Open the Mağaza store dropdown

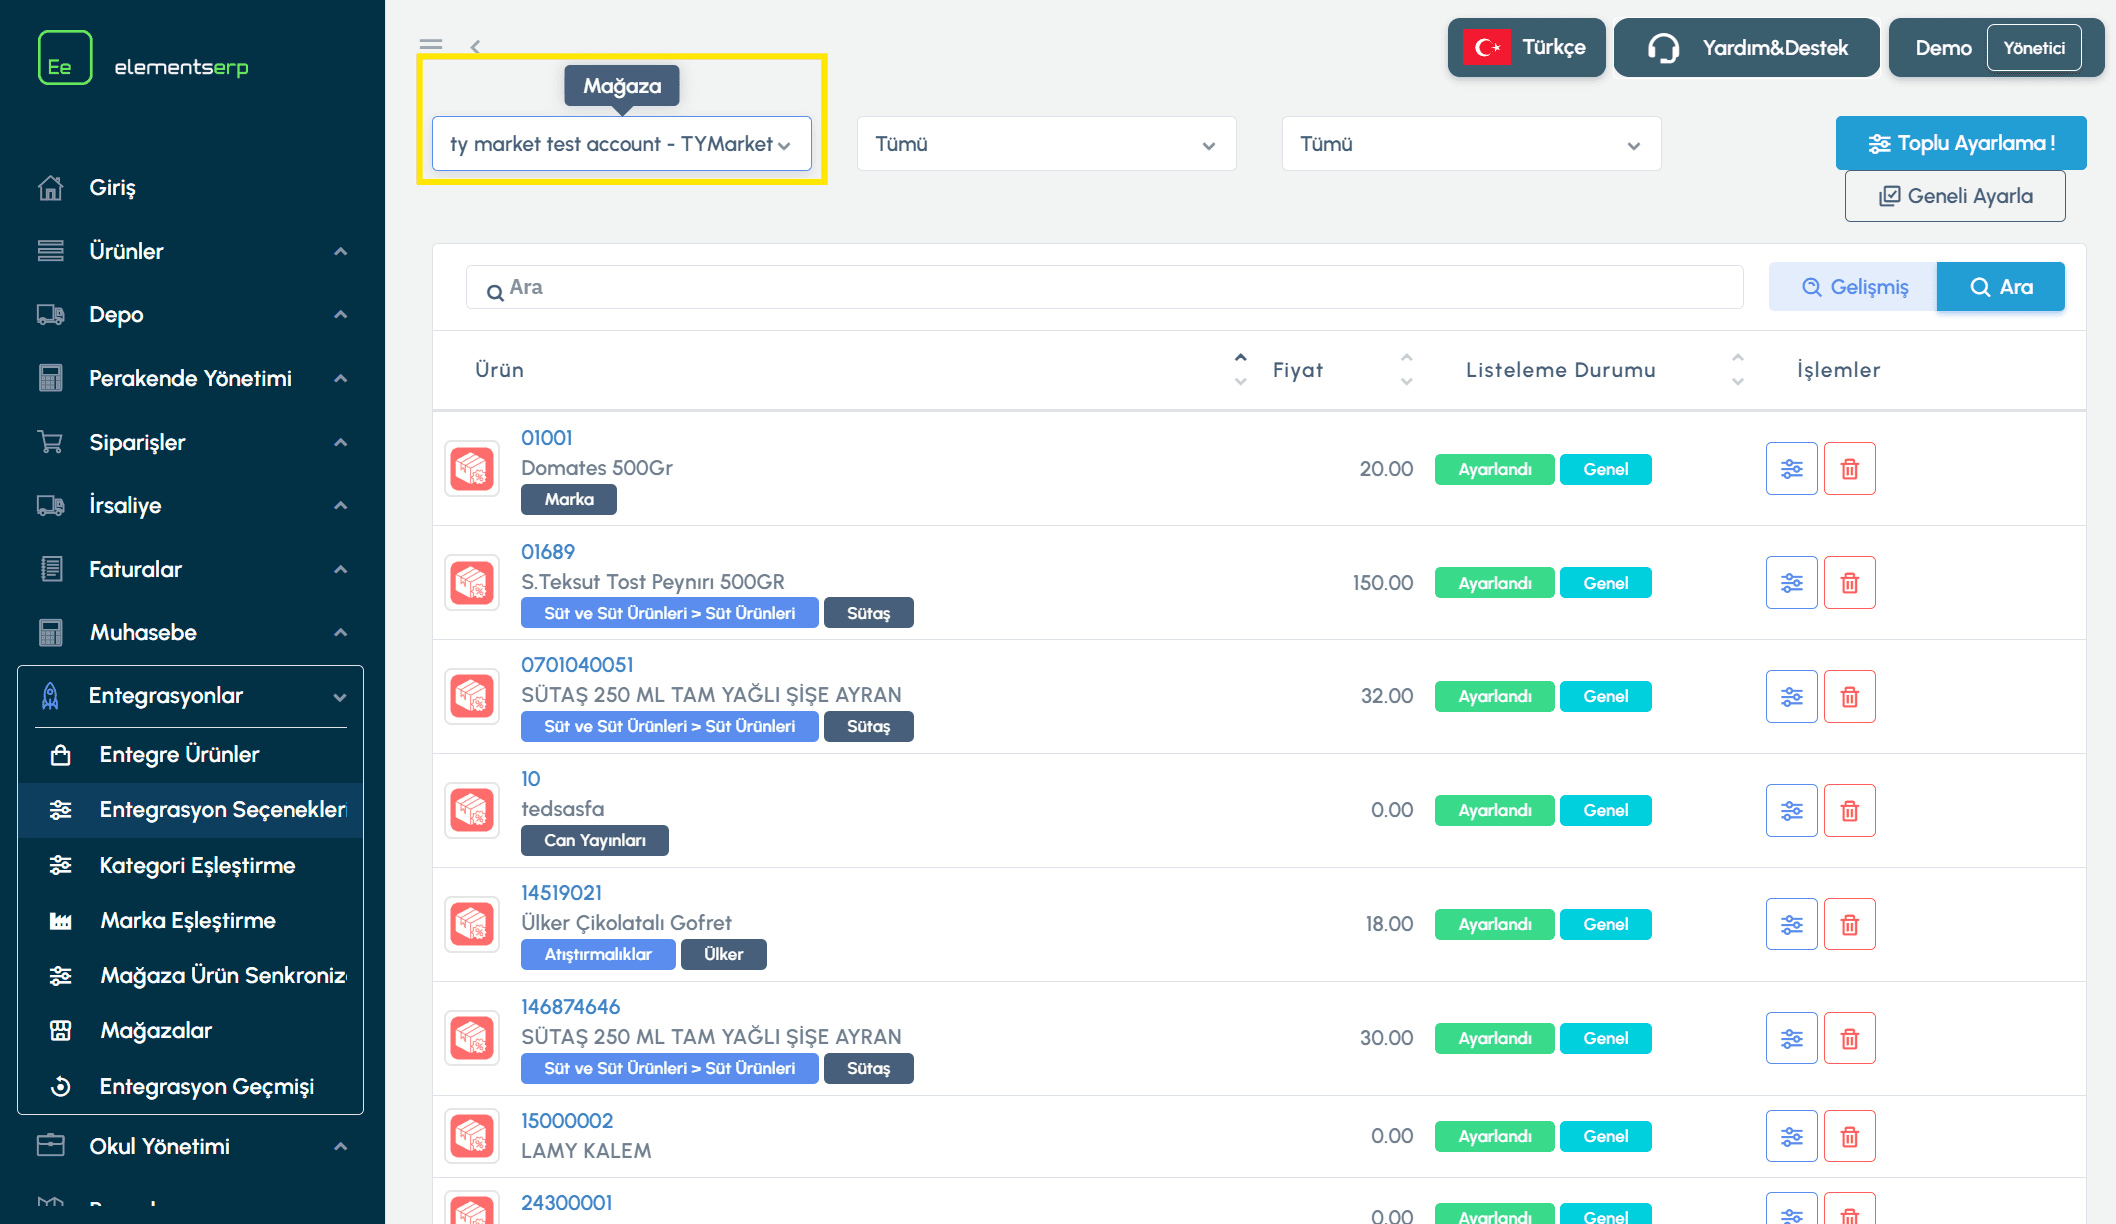pyautogui.click(x=621, y=144)
